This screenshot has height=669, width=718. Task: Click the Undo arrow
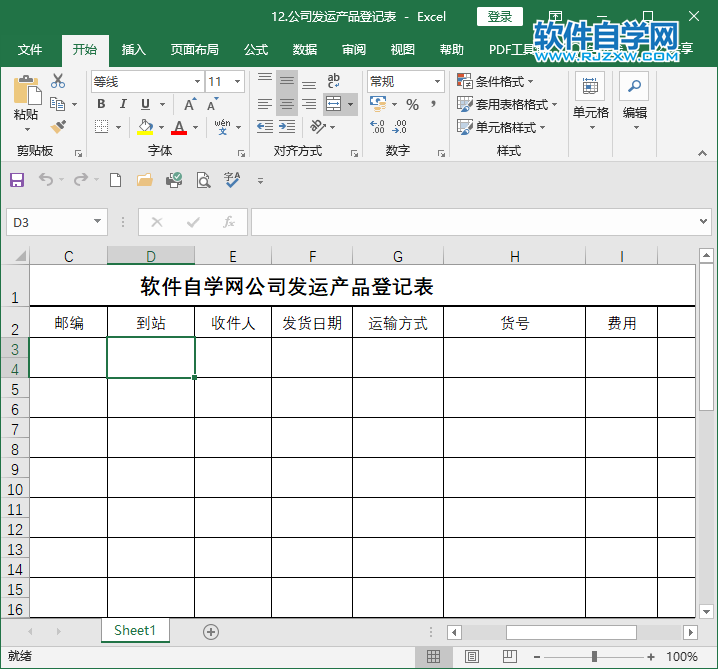[46, 179]
